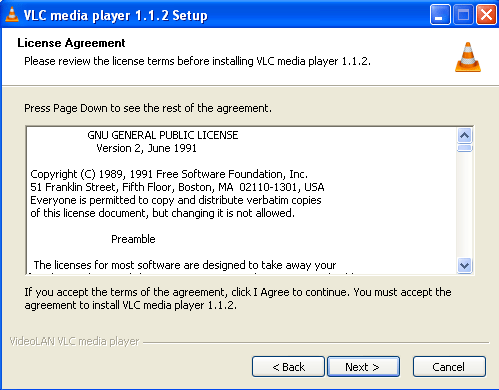Click the VideoLAN VLC media player branding text
The height and width of the screenshot is (390, 499).
point(74,341)
